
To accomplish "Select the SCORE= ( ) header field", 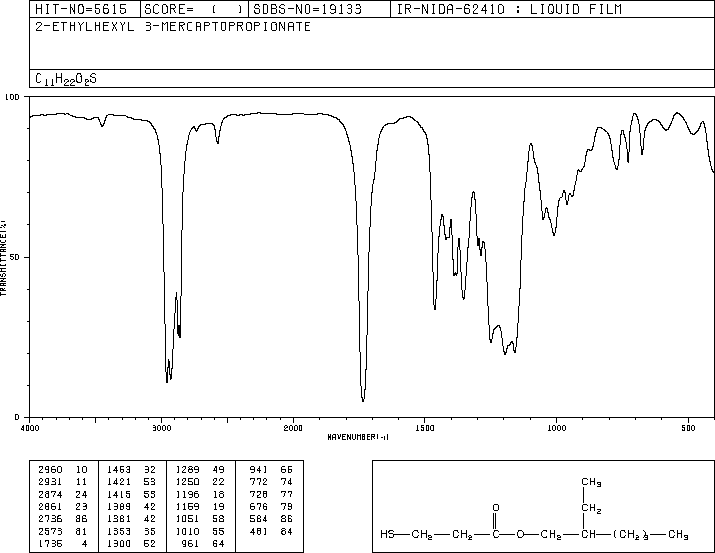I will (193, 9).
